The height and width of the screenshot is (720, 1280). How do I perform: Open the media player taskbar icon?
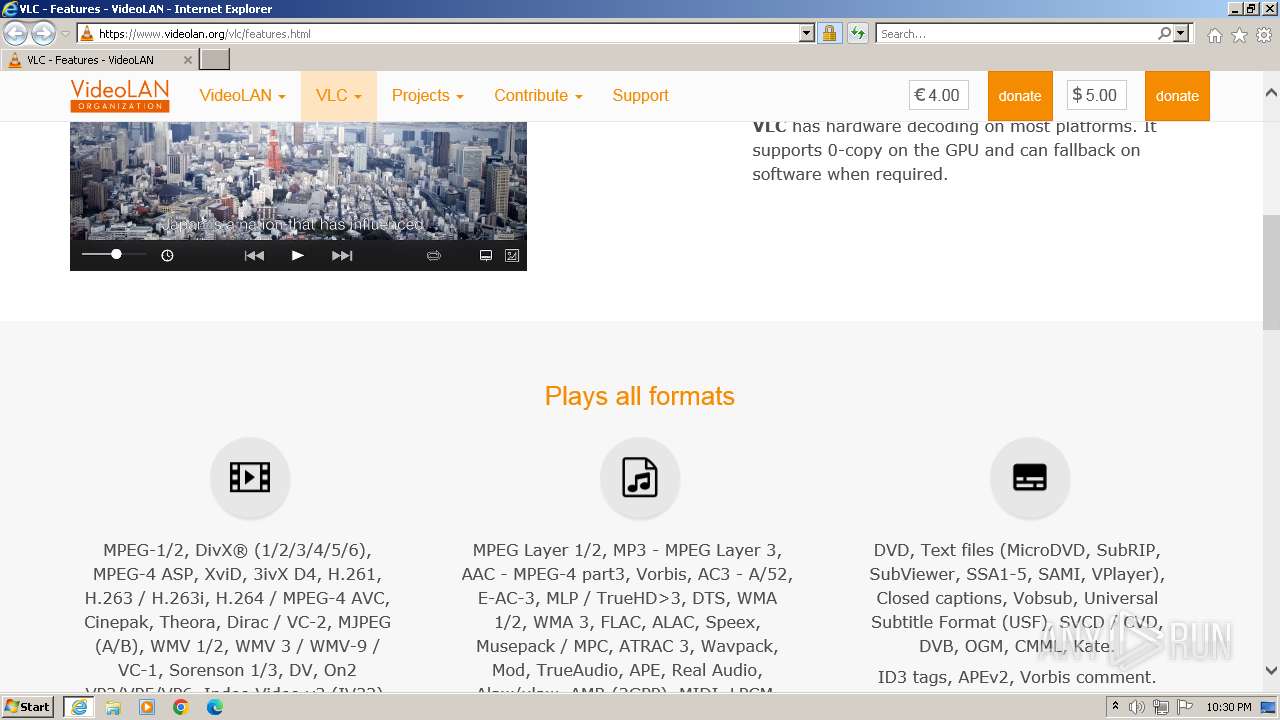click(147, 707)
